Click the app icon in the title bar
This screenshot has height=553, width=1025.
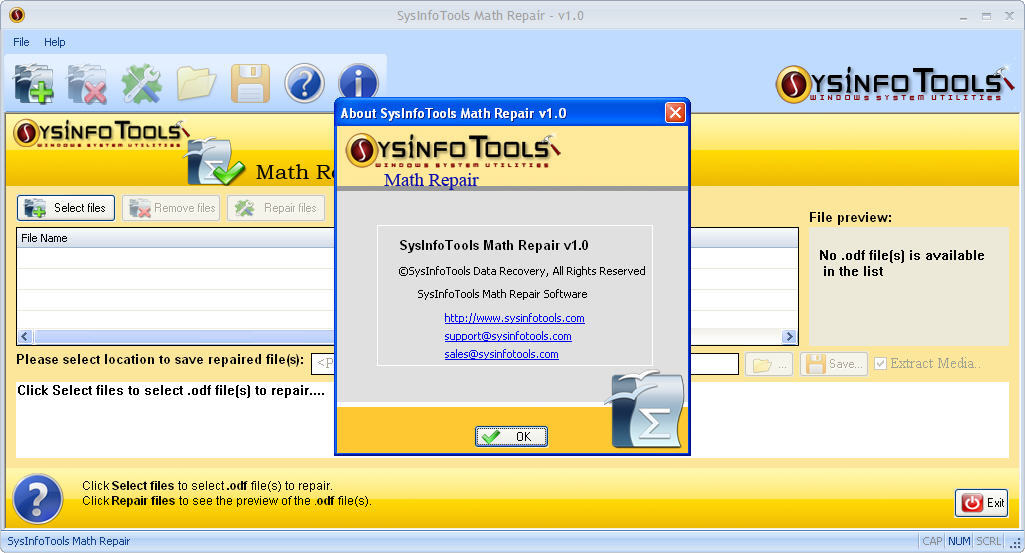[17, 15]
